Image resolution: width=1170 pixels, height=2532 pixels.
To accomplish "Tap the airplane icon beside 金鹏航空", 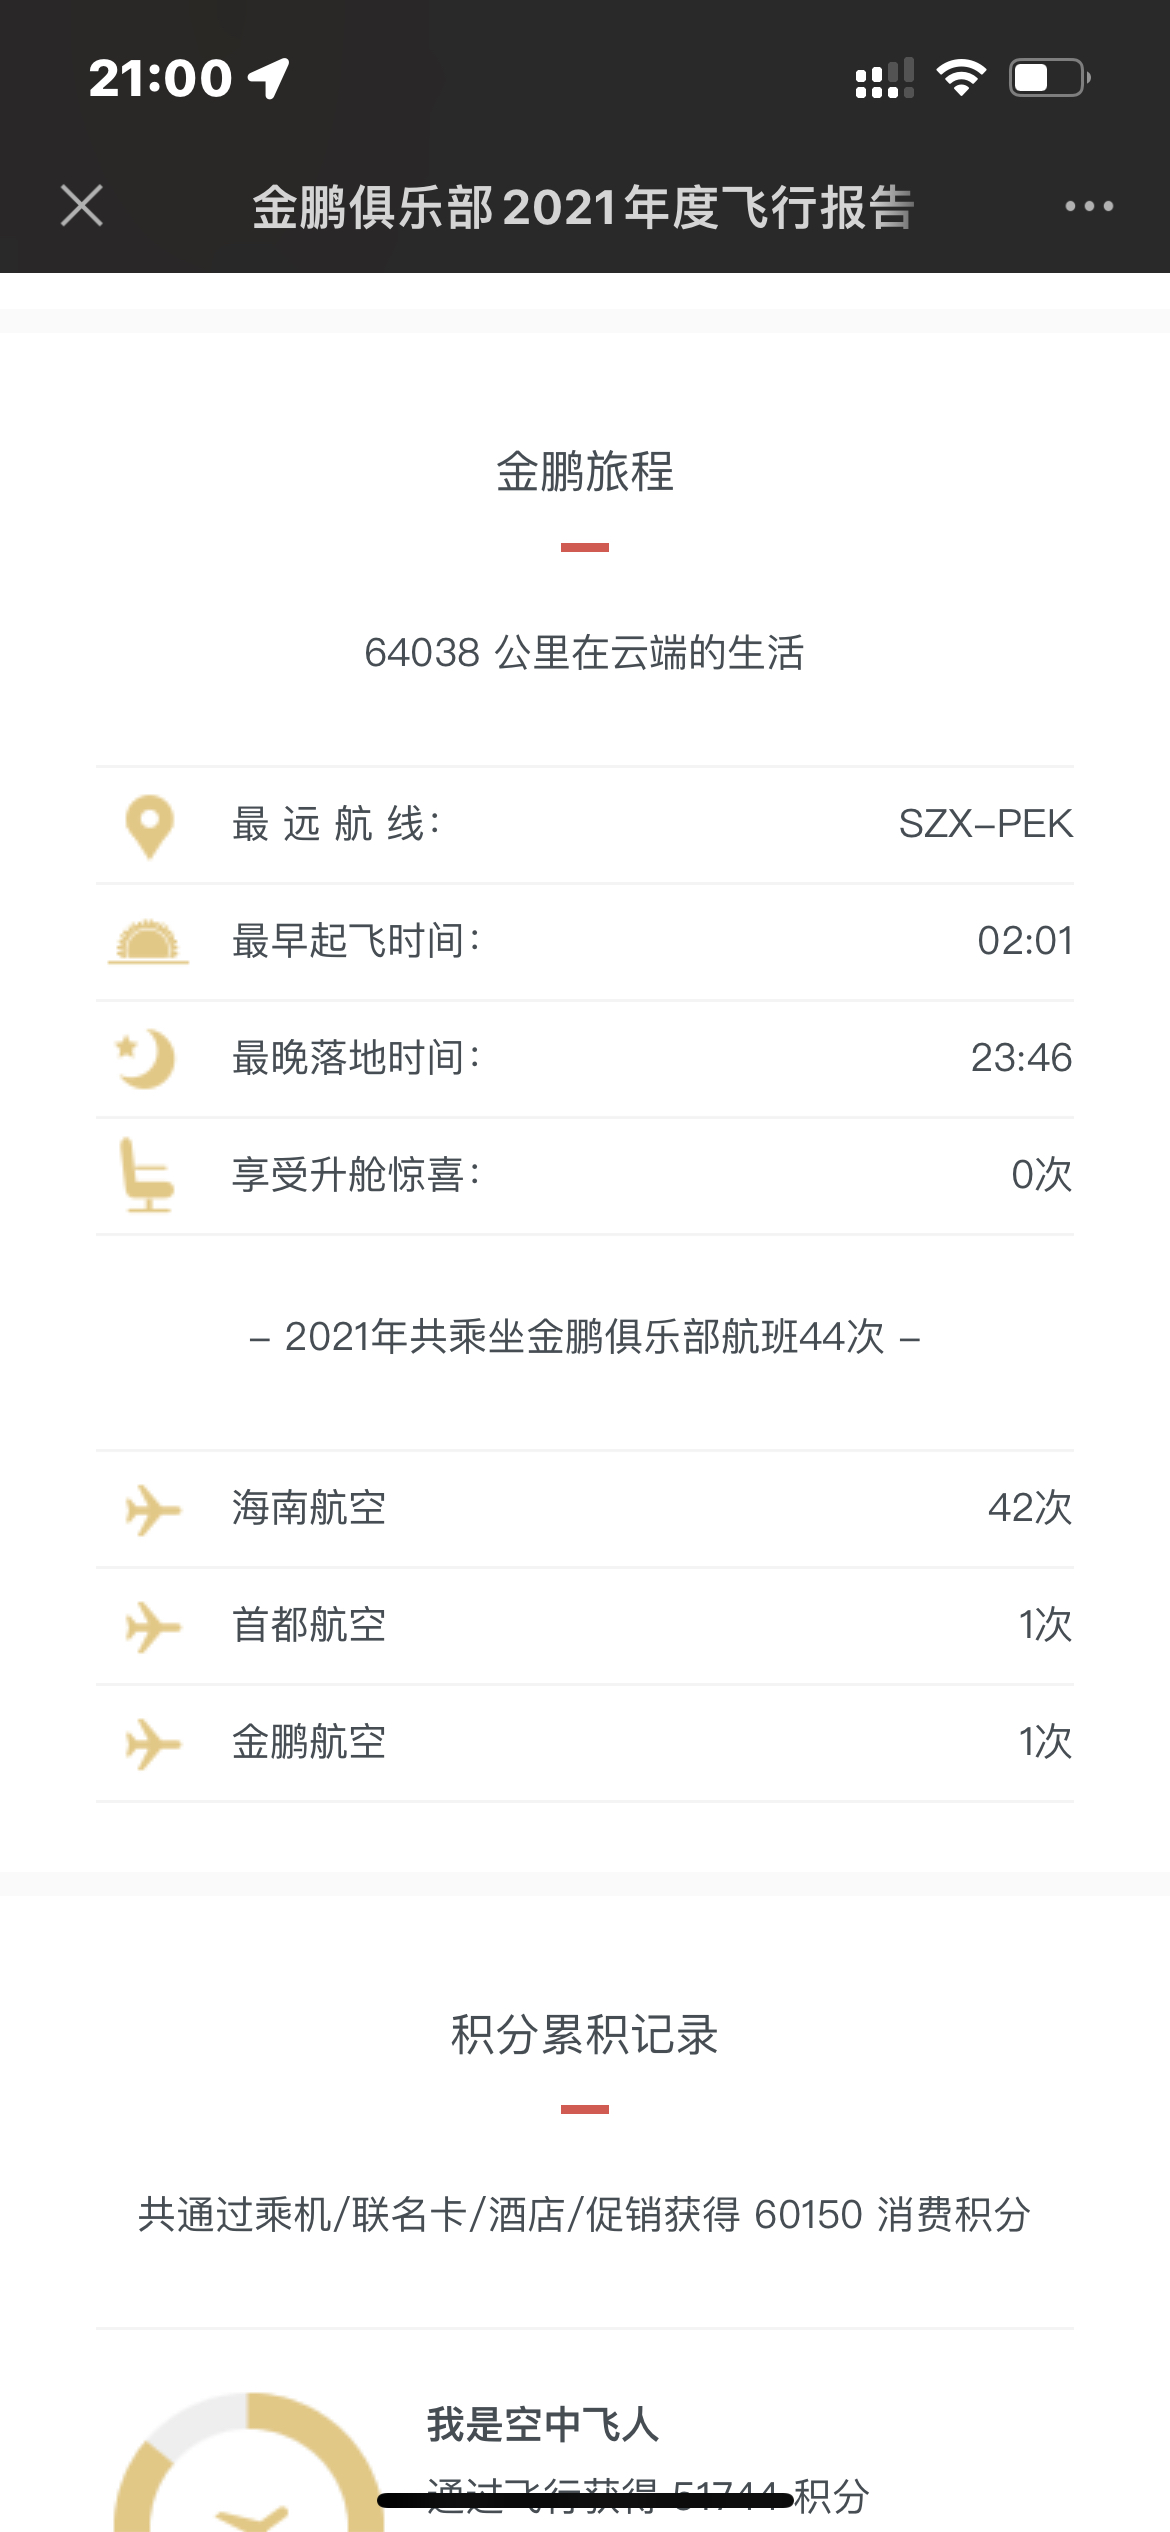I will click(x=152, y=1743).
